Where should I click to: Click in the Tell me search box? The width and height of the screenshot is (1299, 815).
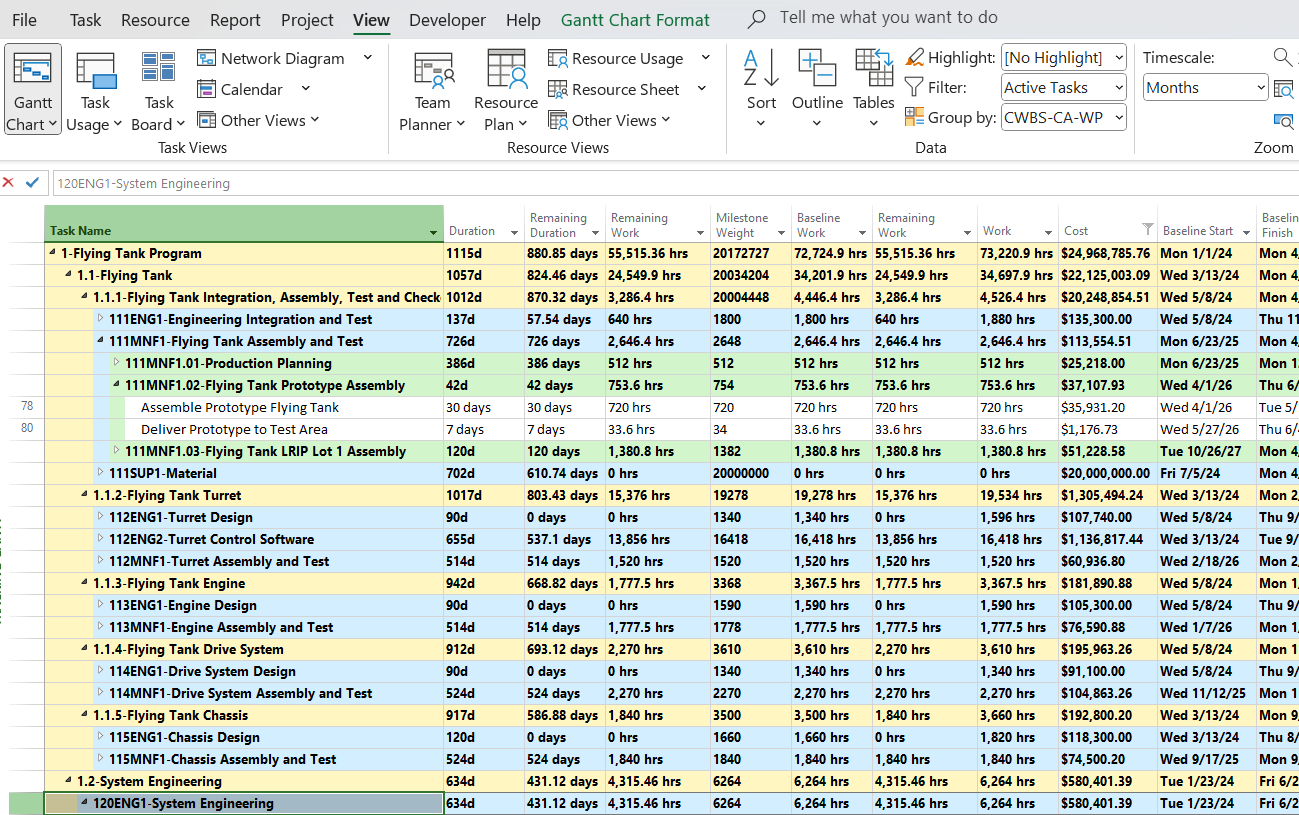[888, 18]
